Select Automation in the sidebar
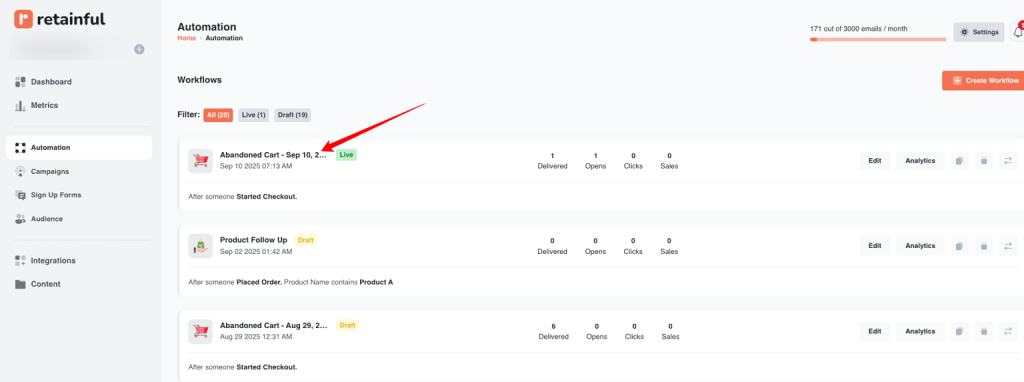Image resolution: width=1024 pixels, height=382 pixels. coord(79,148)
